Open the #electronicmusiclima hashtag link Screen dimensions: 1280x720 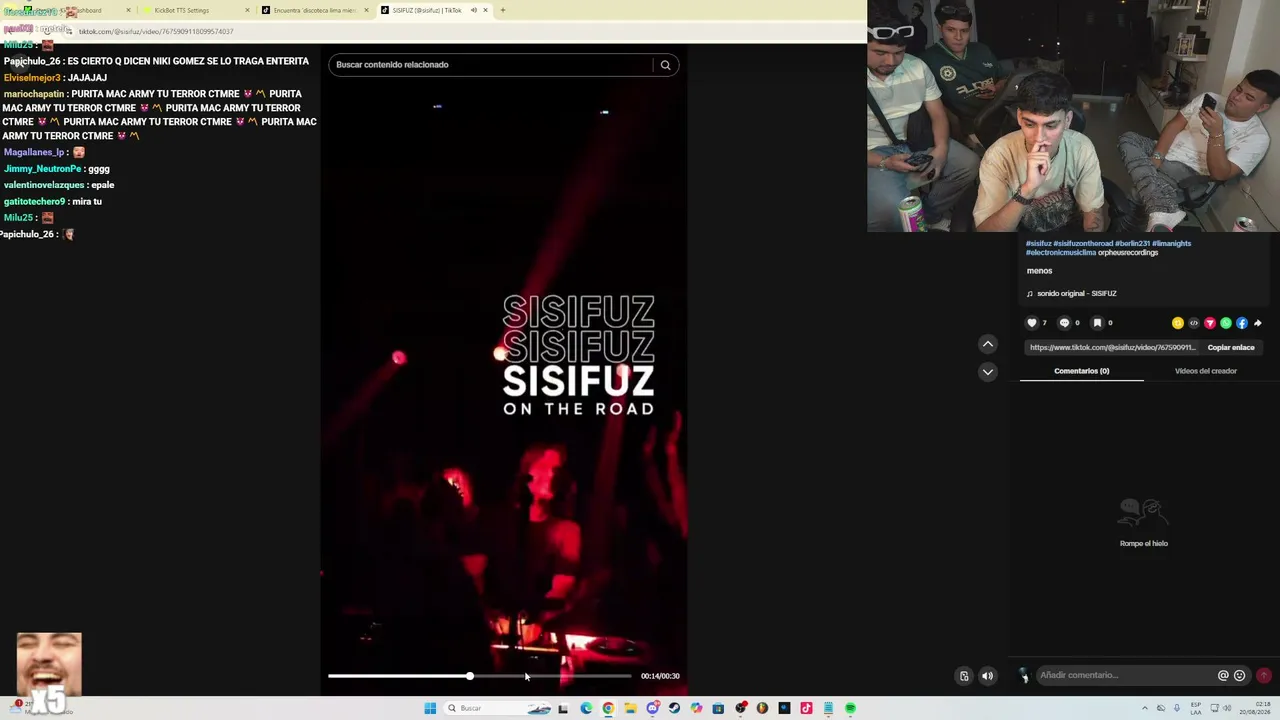pyautogui.click(x=1061, y=253)
